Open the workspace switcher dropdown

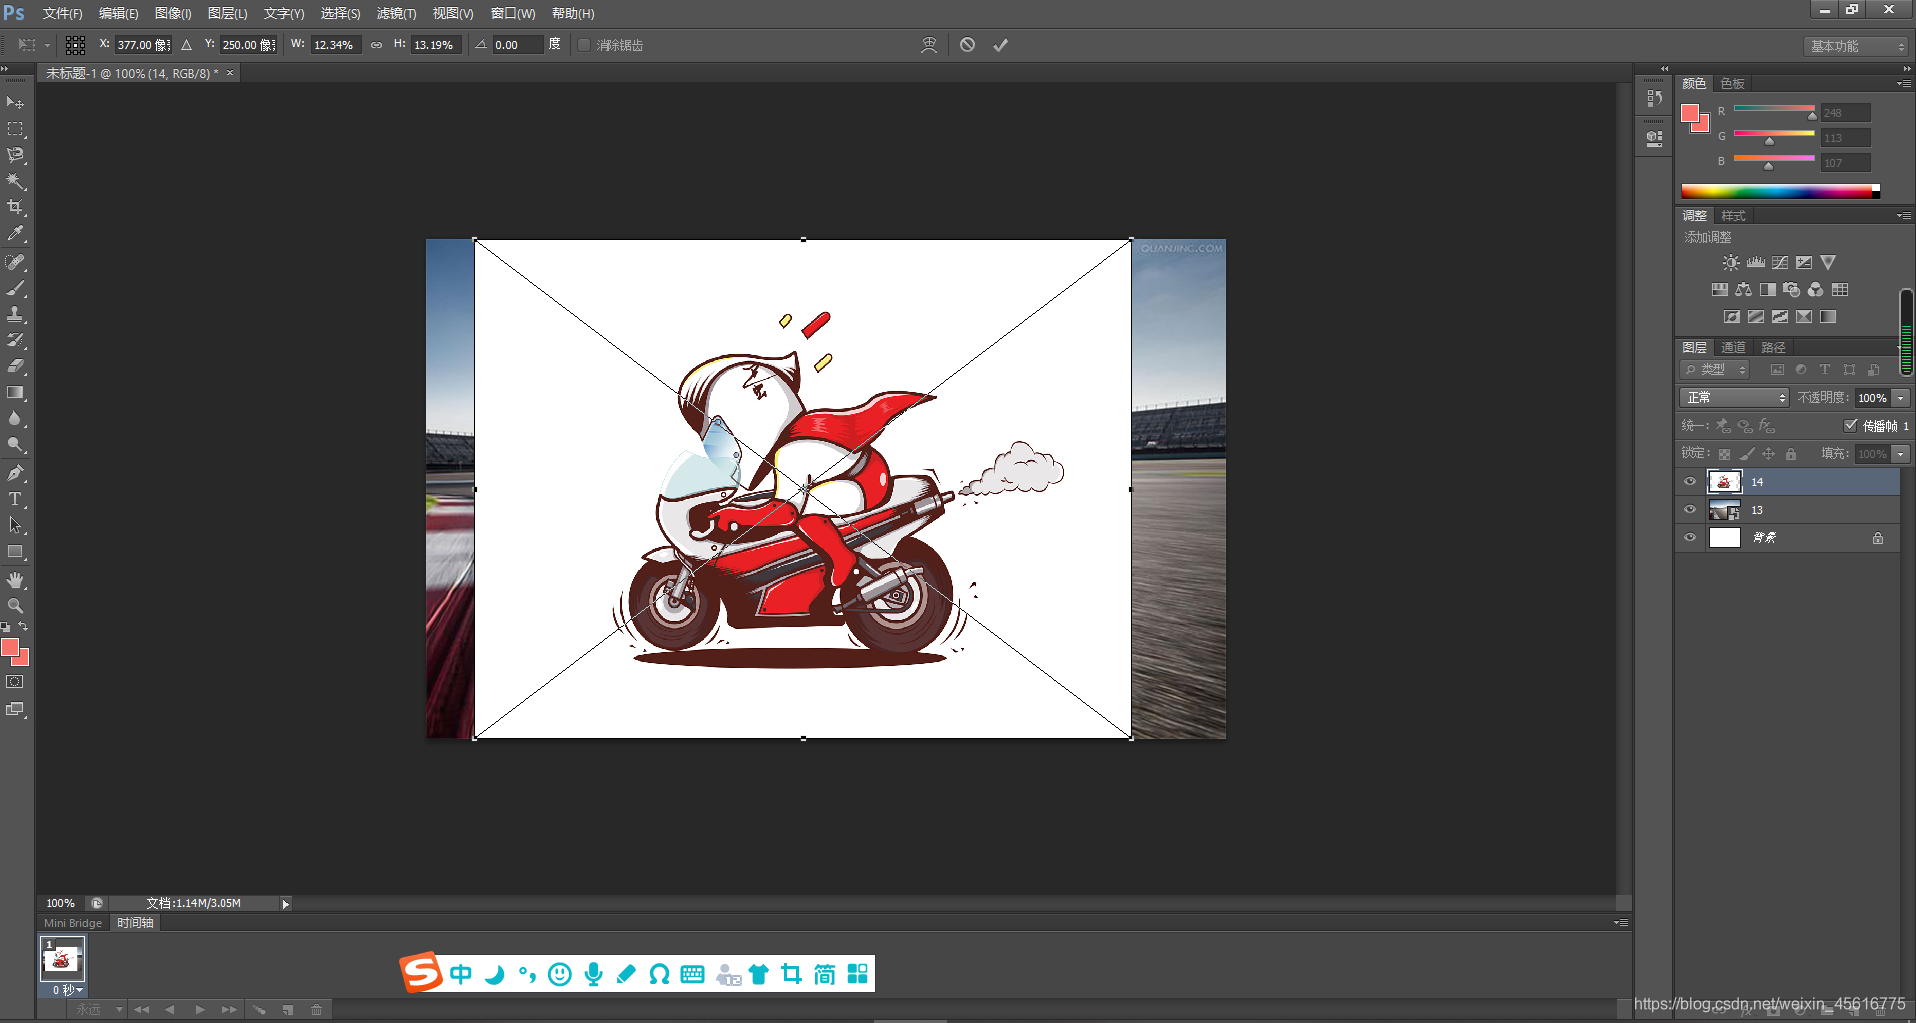tap(1857, 46)
